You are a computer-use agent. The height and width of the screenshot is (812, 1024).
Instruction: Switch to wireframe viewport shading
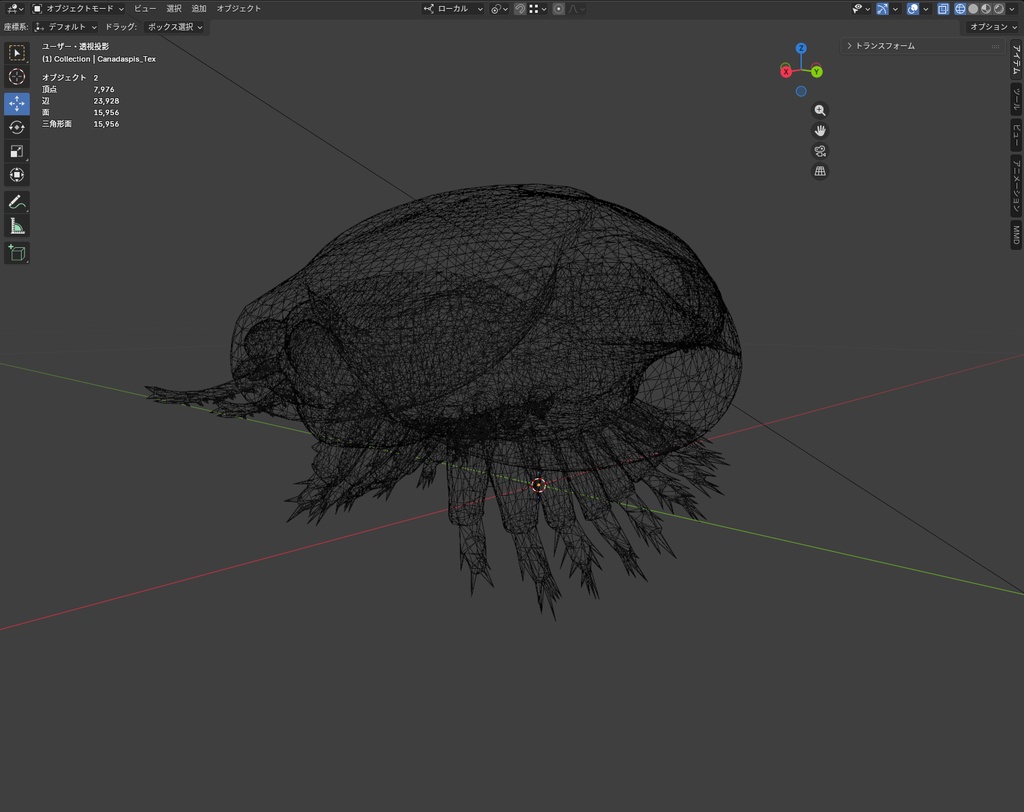coord(960,8)
